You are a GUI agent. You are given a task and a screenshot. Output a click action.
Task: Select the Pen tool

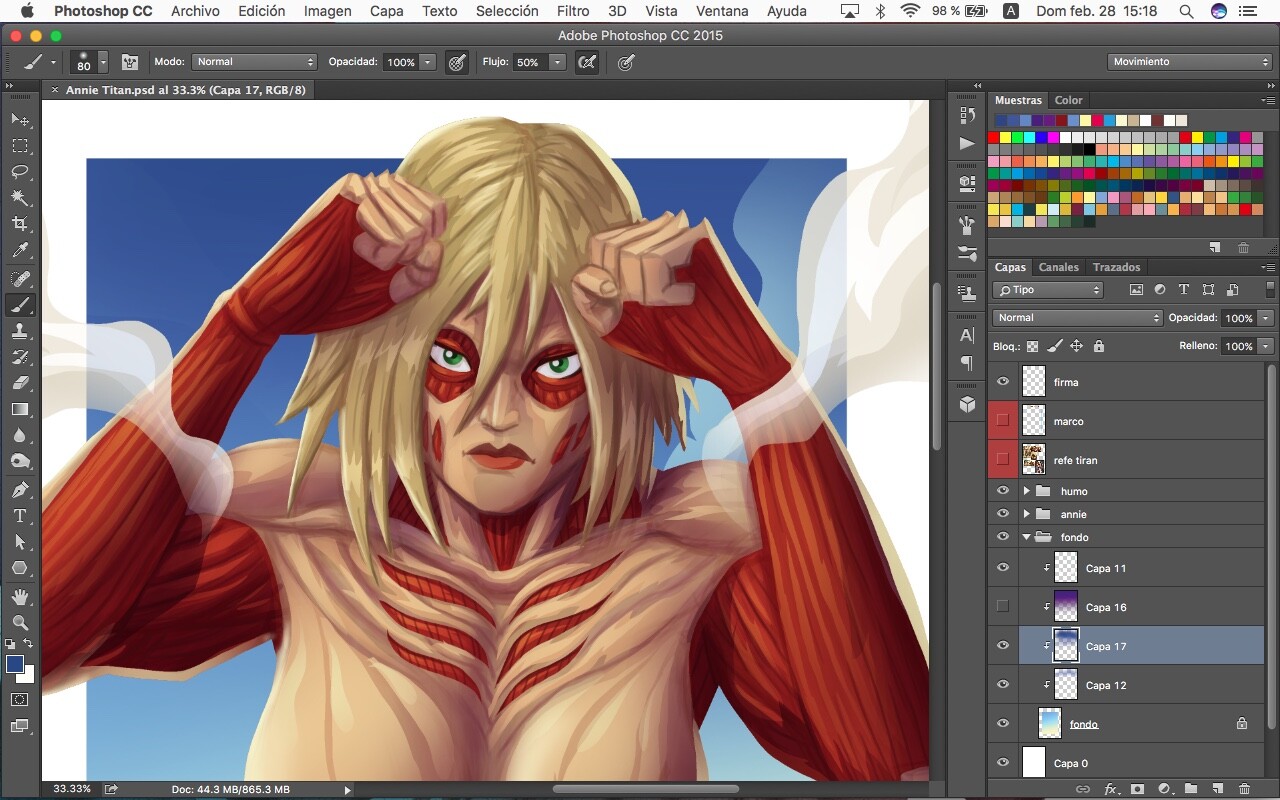pos(20,490)
